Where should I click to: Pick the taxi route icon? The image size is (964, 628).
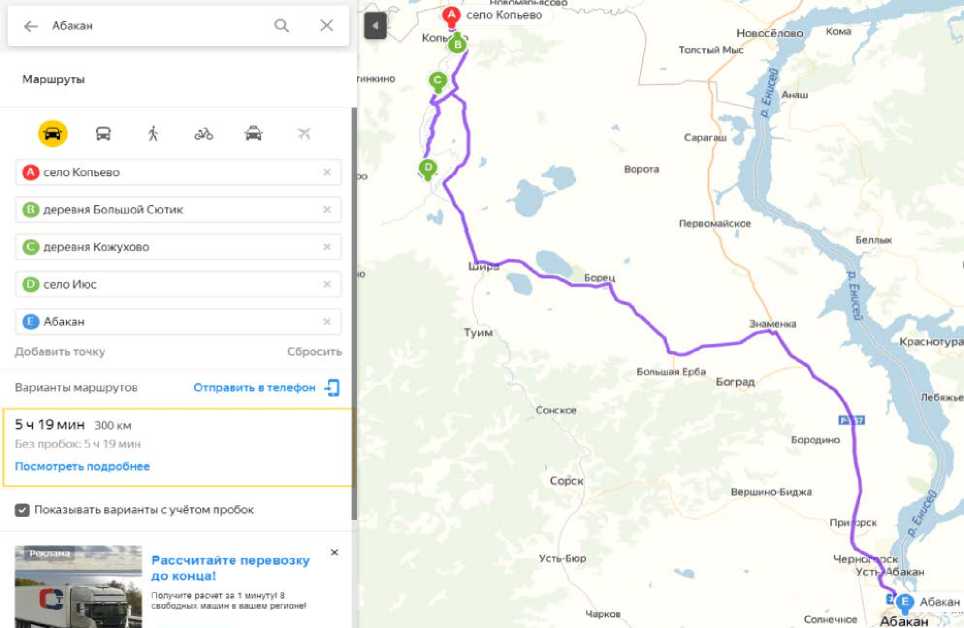coord(253,133)
